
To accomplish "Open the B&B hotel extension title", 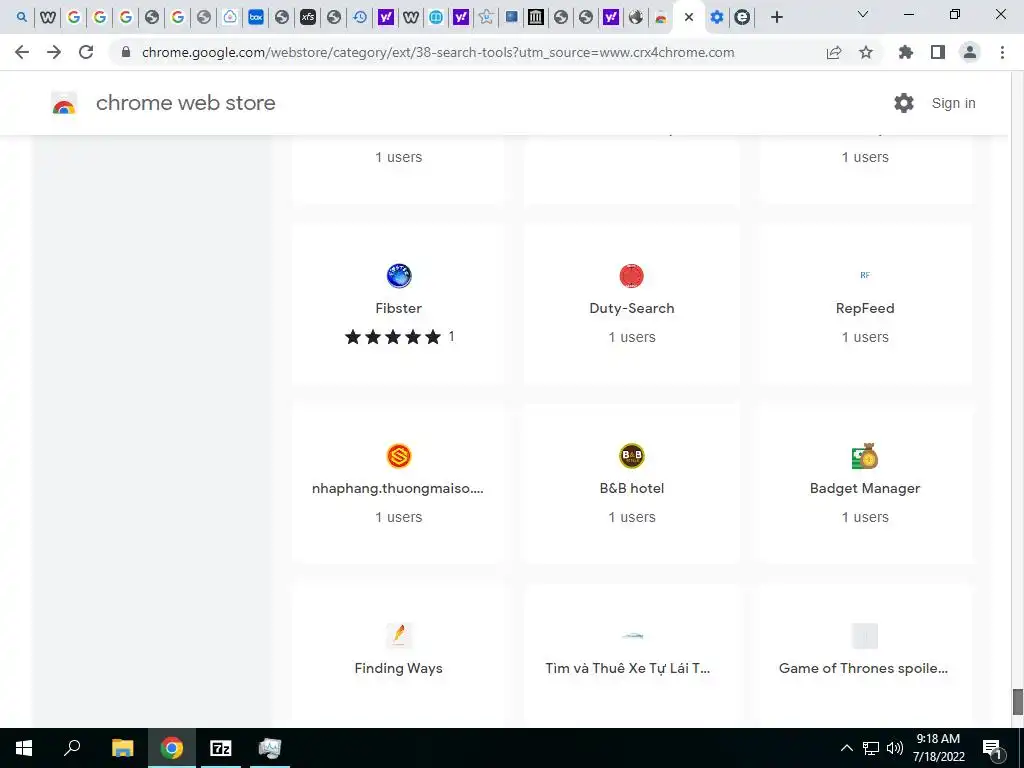I will 632,488.
